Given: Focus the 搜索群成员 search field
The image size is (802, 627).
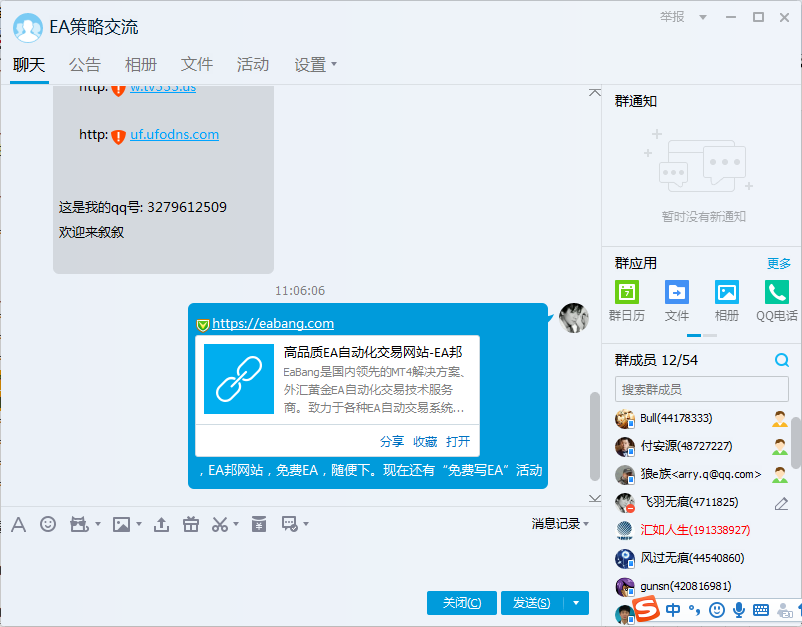Looking at the screenshot, I should tap(702, 390).
